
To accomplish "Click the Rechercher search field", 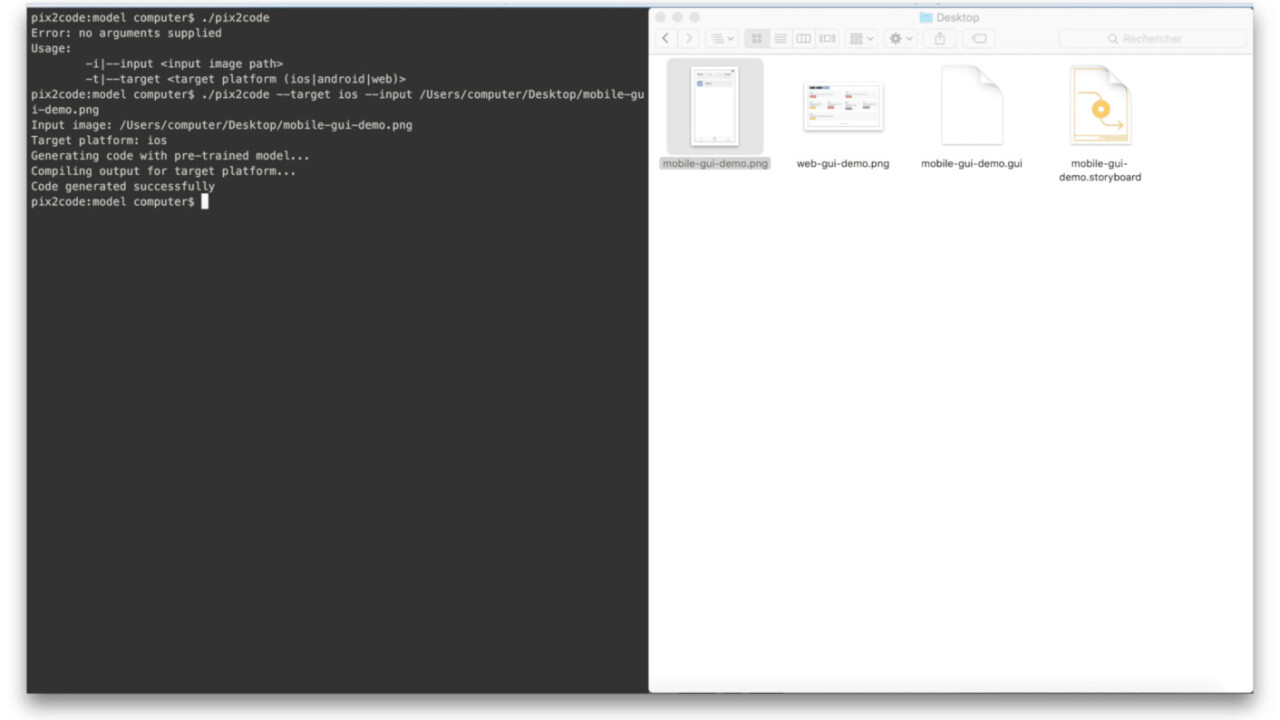I will click(1152, 38).
